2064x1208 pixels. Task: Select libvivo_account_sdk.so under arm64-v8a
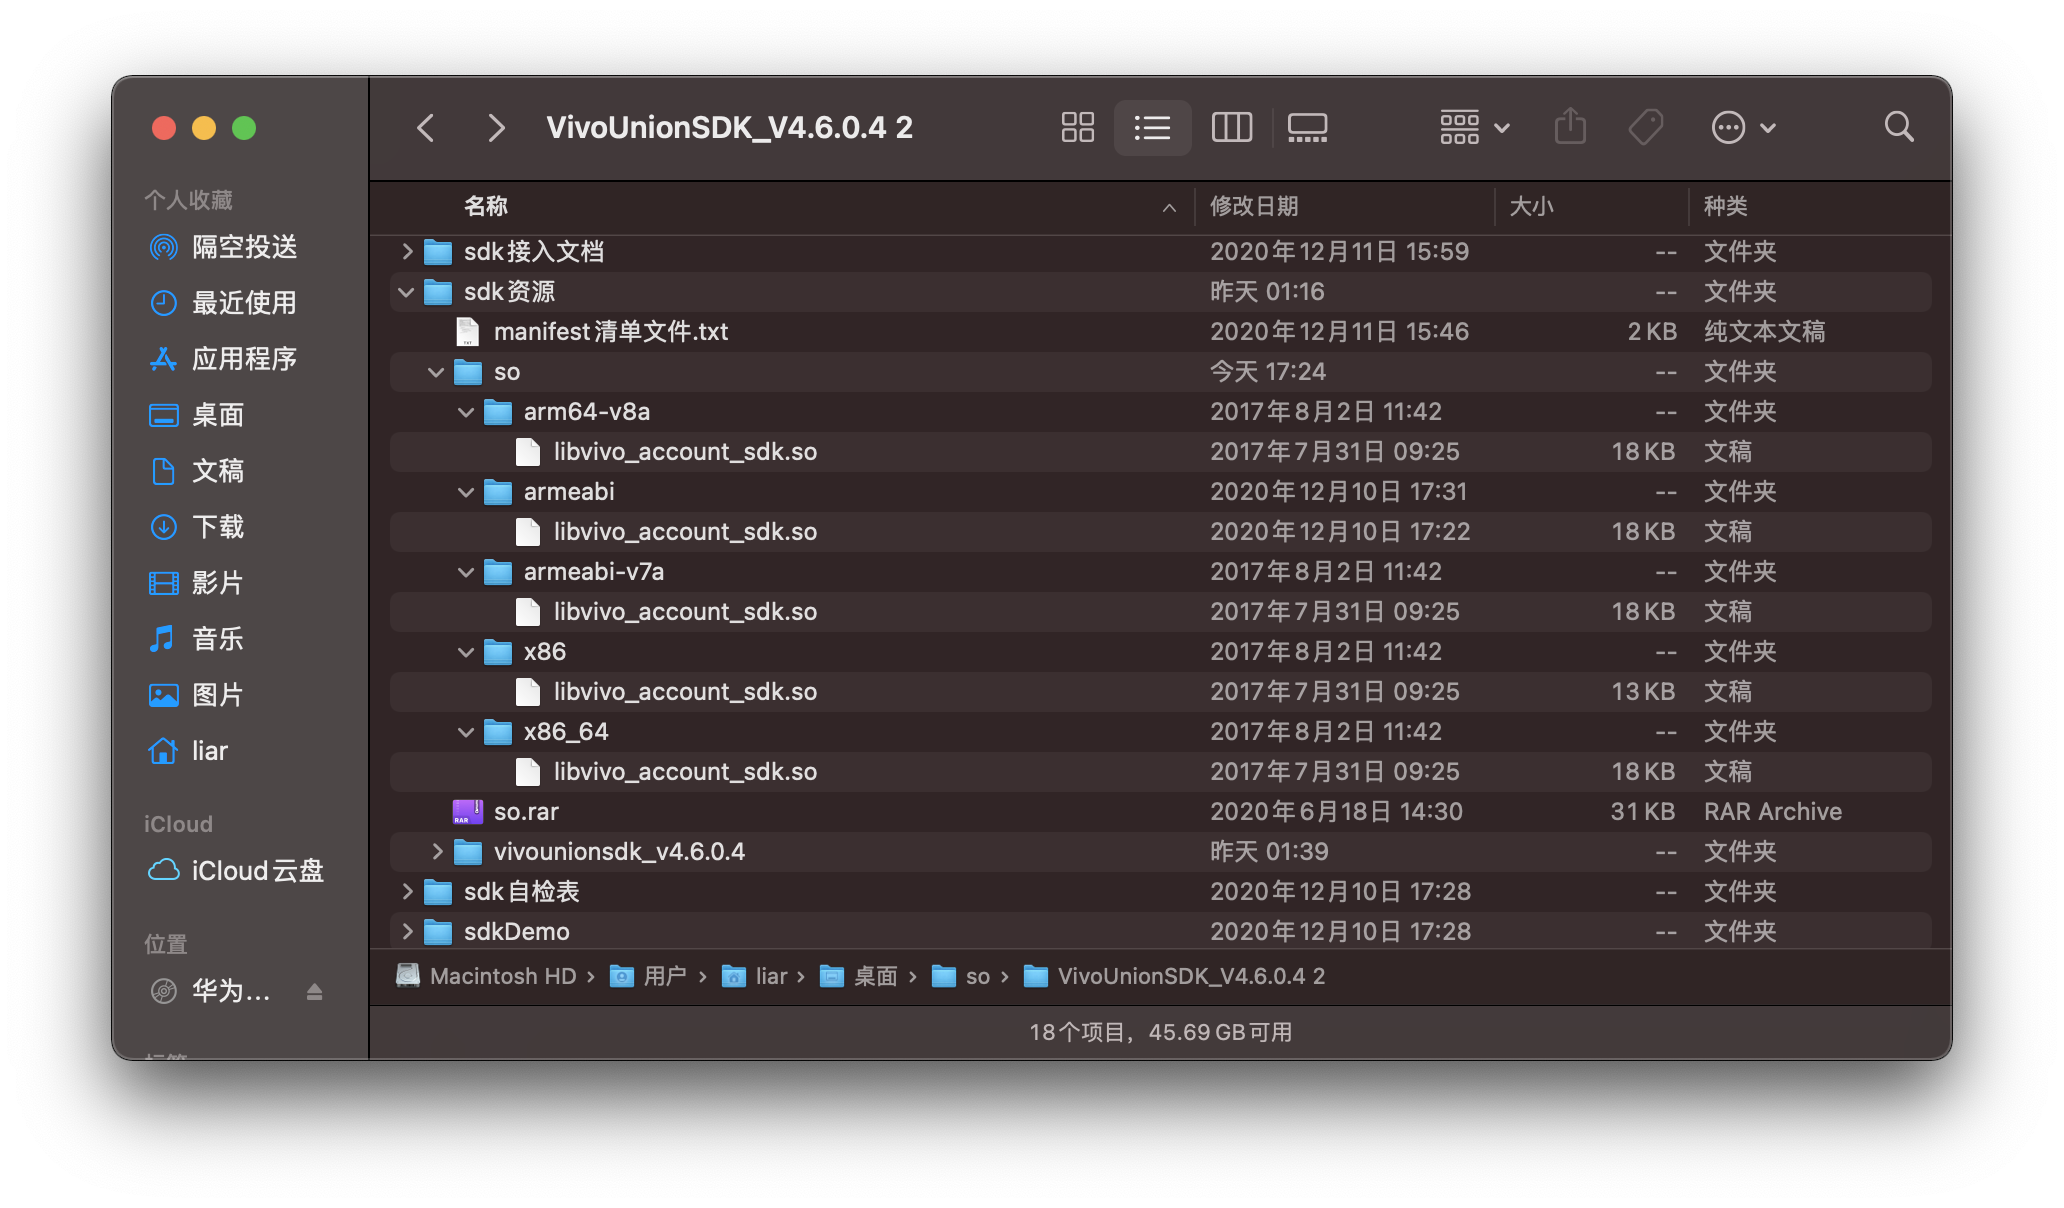pyautogui.click(x=1160, y=452)
